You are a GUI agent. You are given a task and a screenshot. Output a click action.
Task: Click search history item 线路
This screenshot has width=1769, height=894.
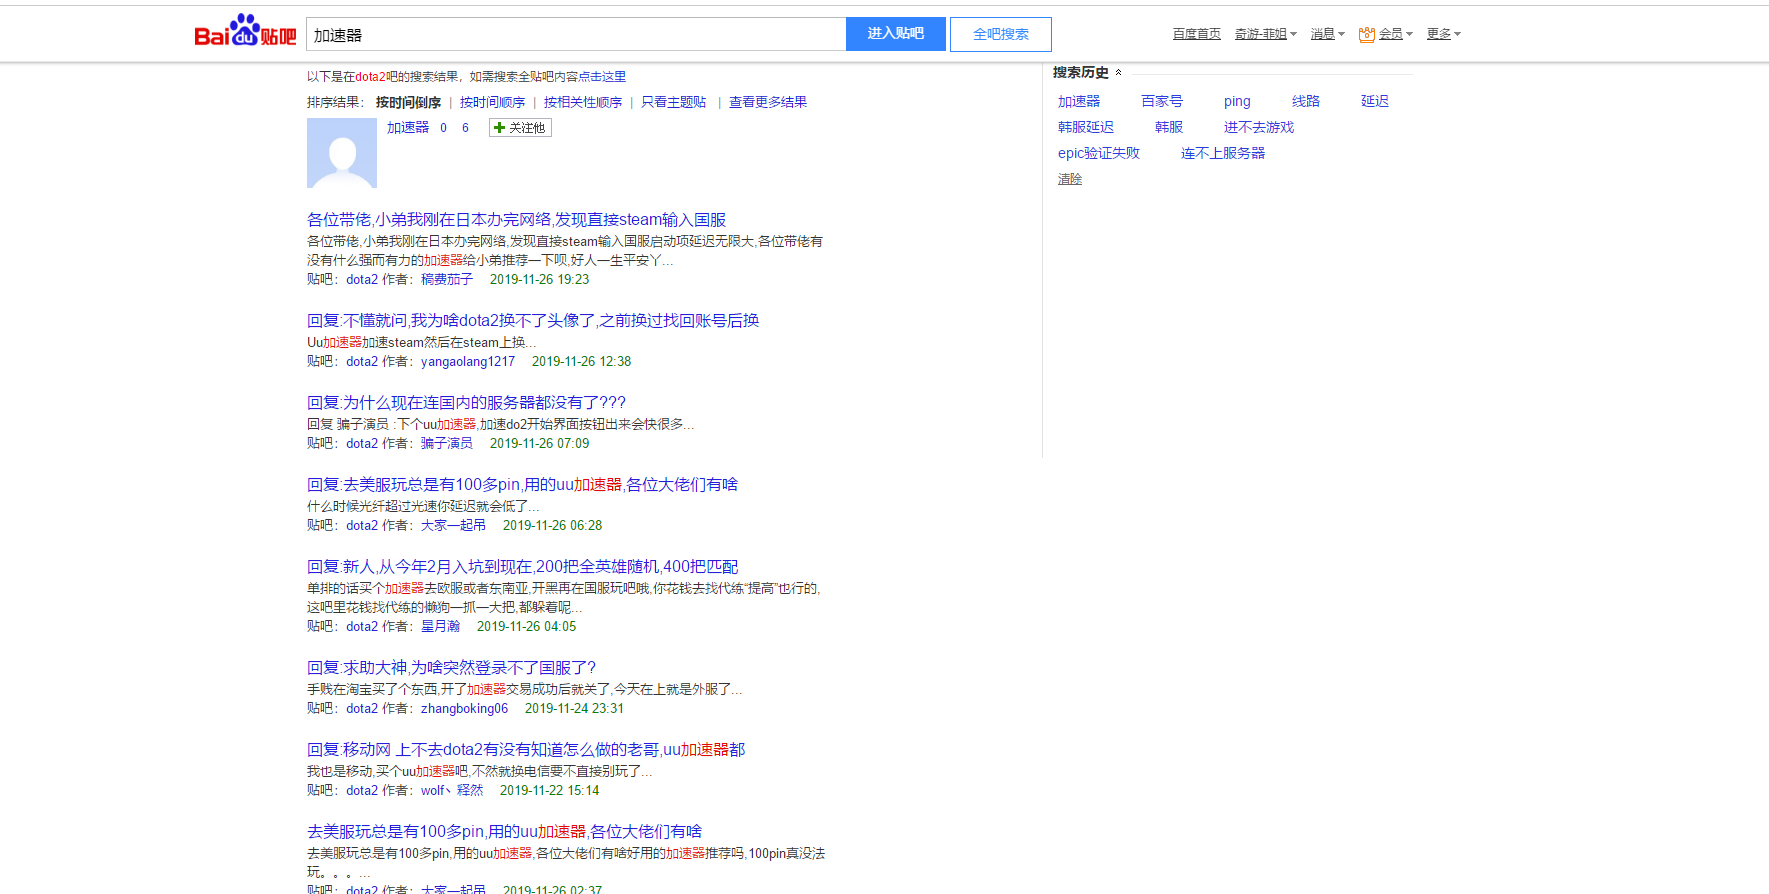(1306, 101)
